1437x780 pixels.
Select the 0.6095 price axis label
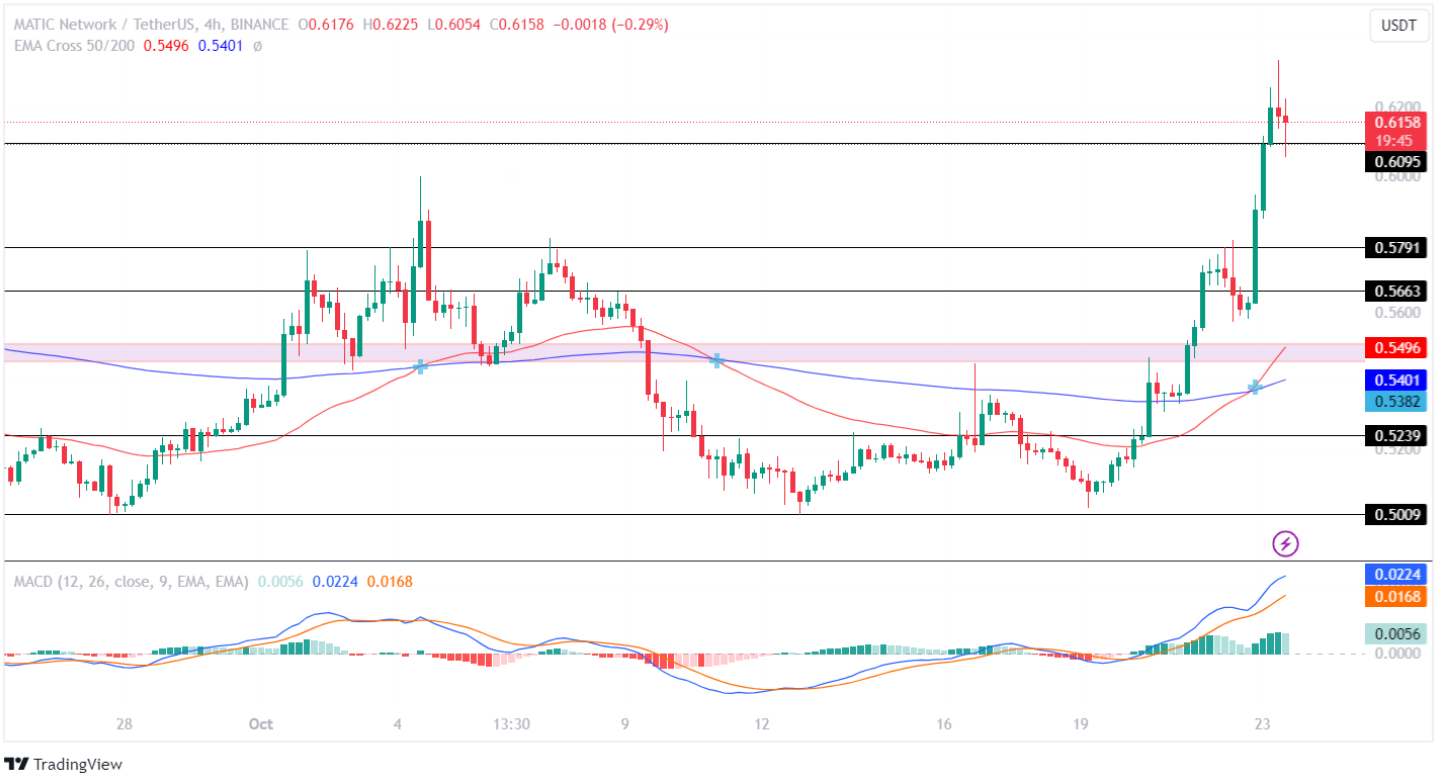pyautogui.click(x=1396, y=162)
